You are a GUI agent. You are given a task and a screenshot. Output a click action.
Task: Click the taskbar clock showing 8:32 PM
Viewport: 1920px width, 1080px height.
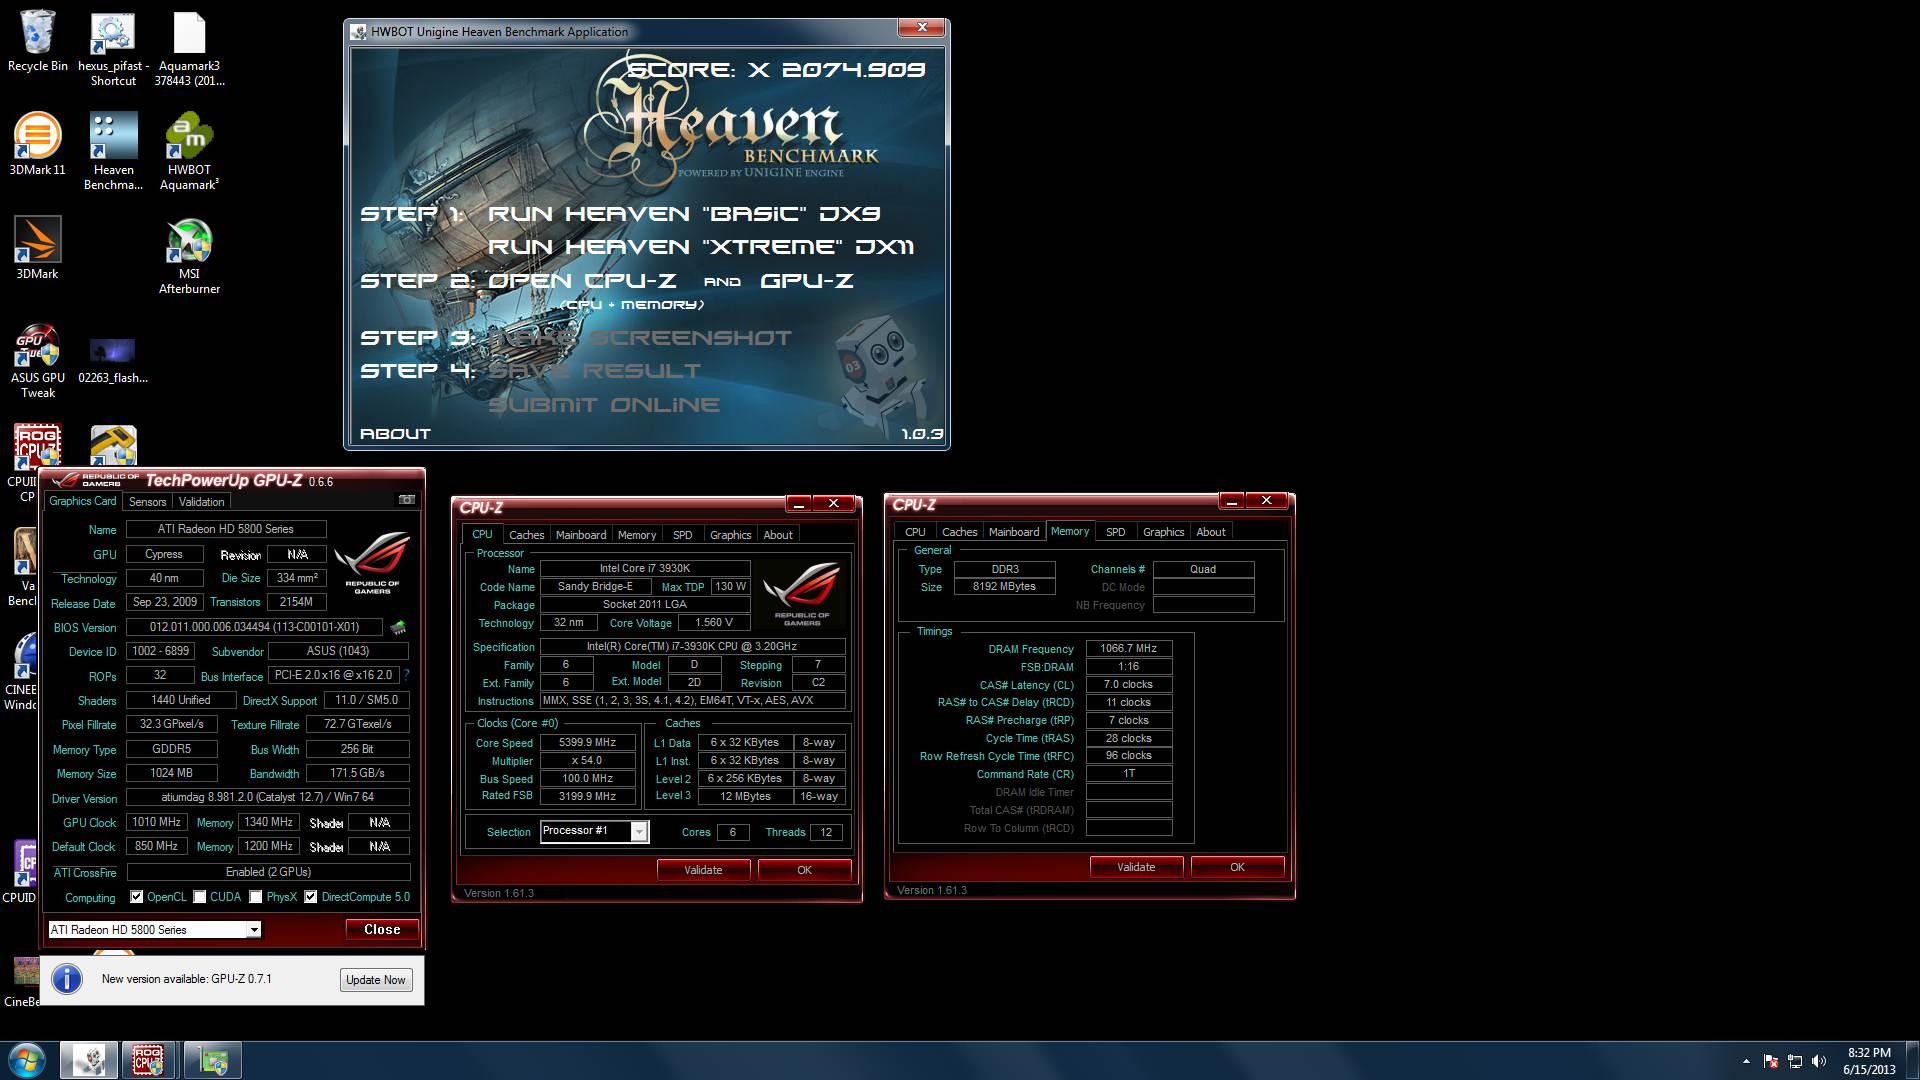click(x=1869, y=1061)
